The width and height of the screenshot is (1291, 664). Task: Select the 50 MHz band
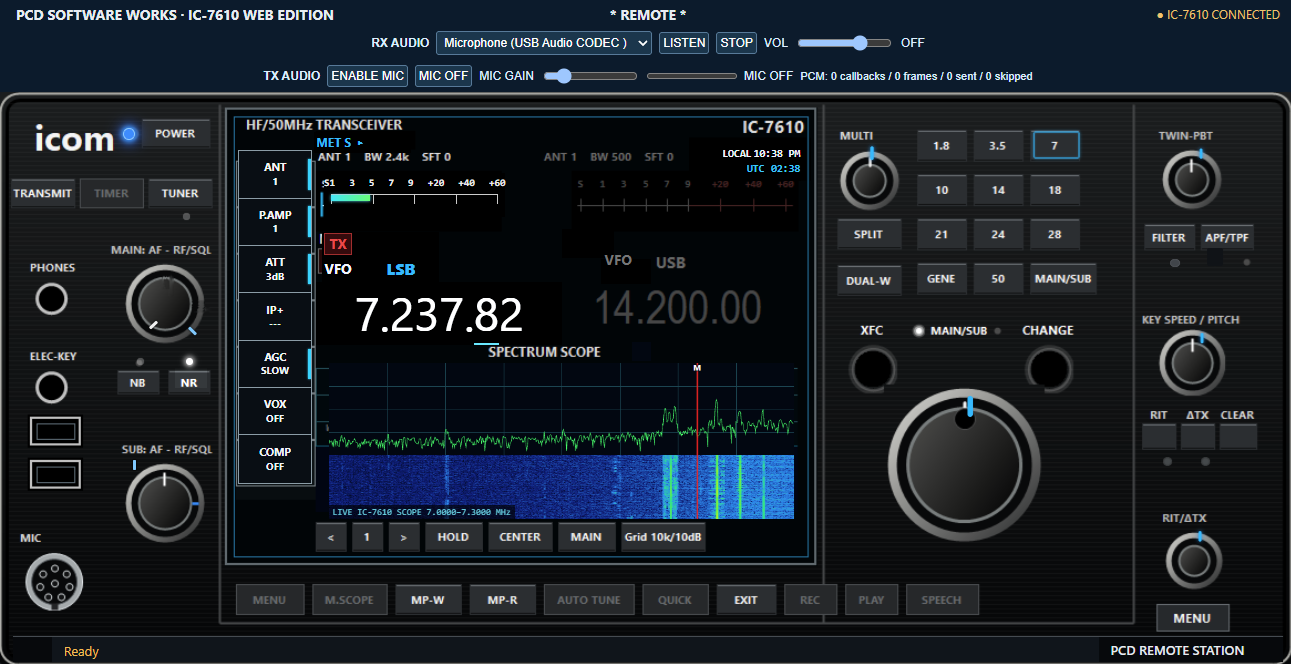[998, 279]
